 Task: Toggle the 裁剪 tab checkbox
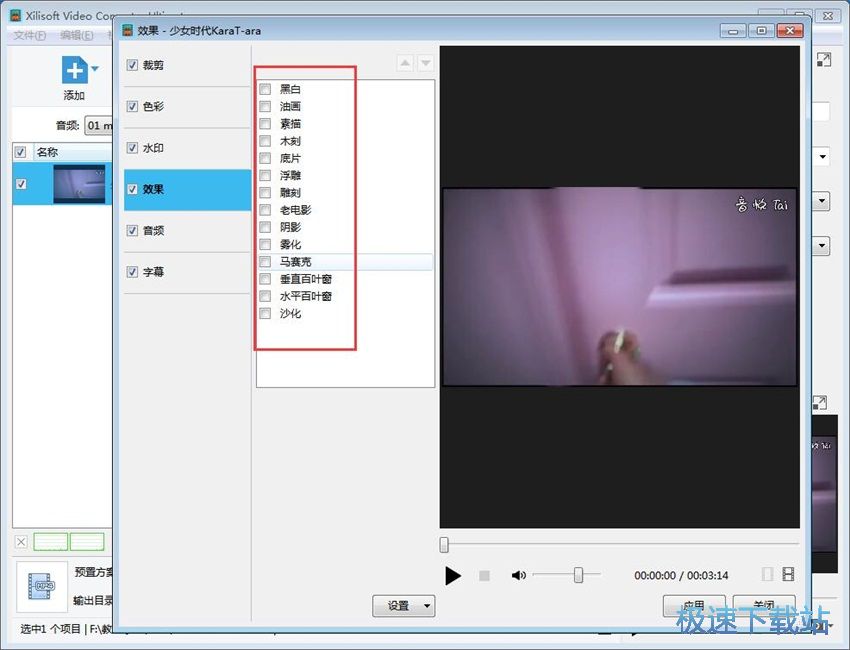tap(132, 65)
